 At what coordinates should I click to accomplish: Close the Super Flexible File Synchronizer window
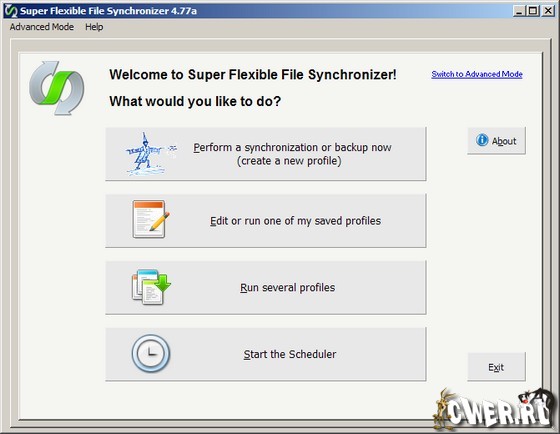tap(548, 11)
